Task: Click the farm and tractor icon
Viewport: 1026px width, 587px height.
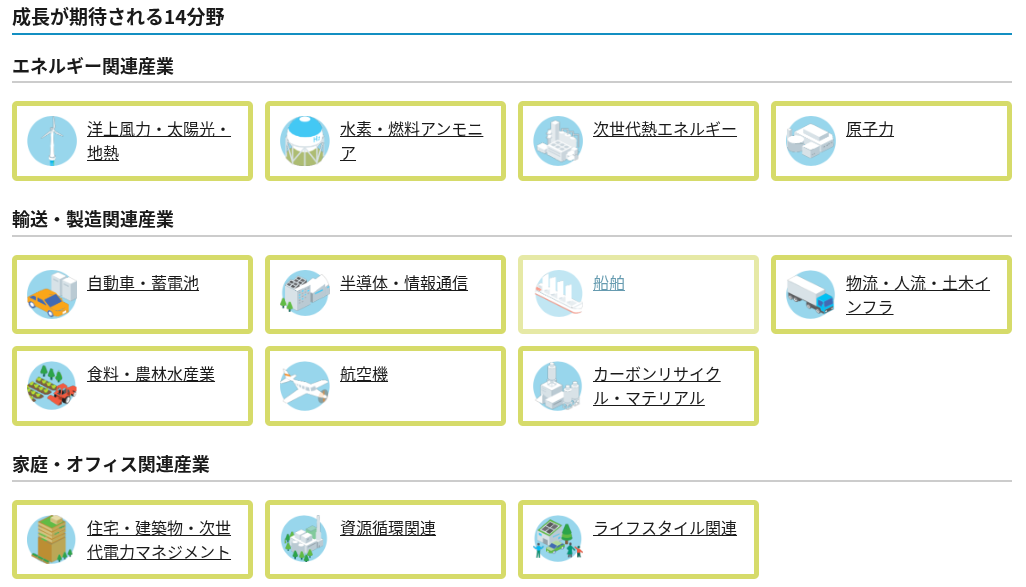Action: coord(50,386)
